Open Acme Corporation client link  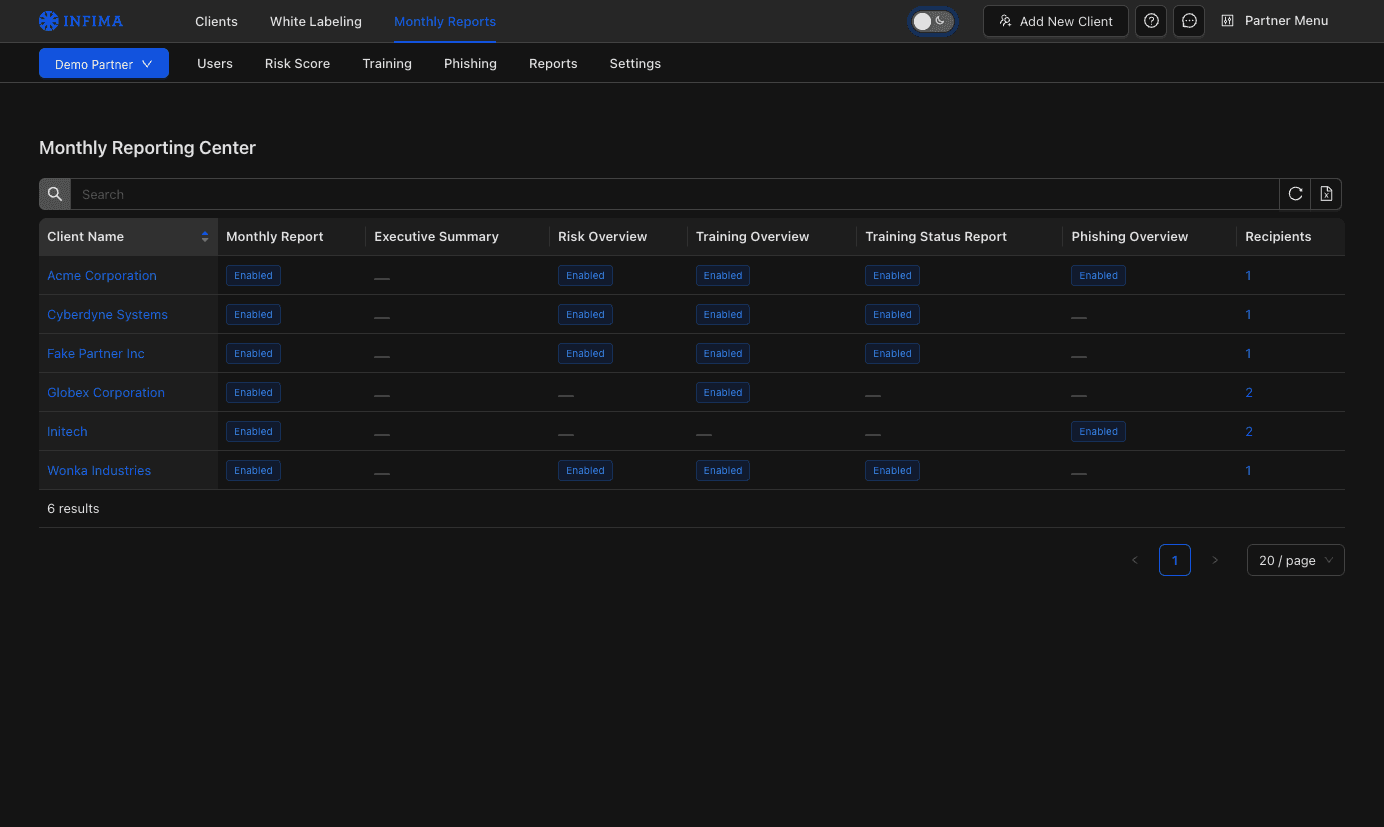[102, 275]
